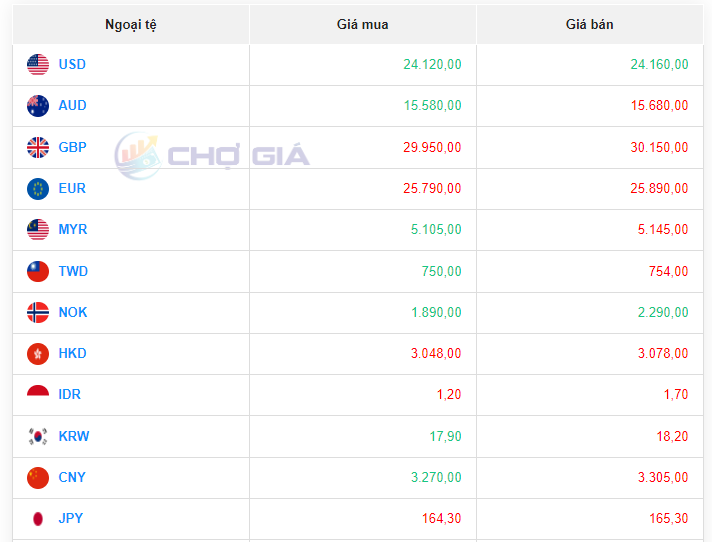
Task: Click the UK flag beside GBP
Action: 38,148
